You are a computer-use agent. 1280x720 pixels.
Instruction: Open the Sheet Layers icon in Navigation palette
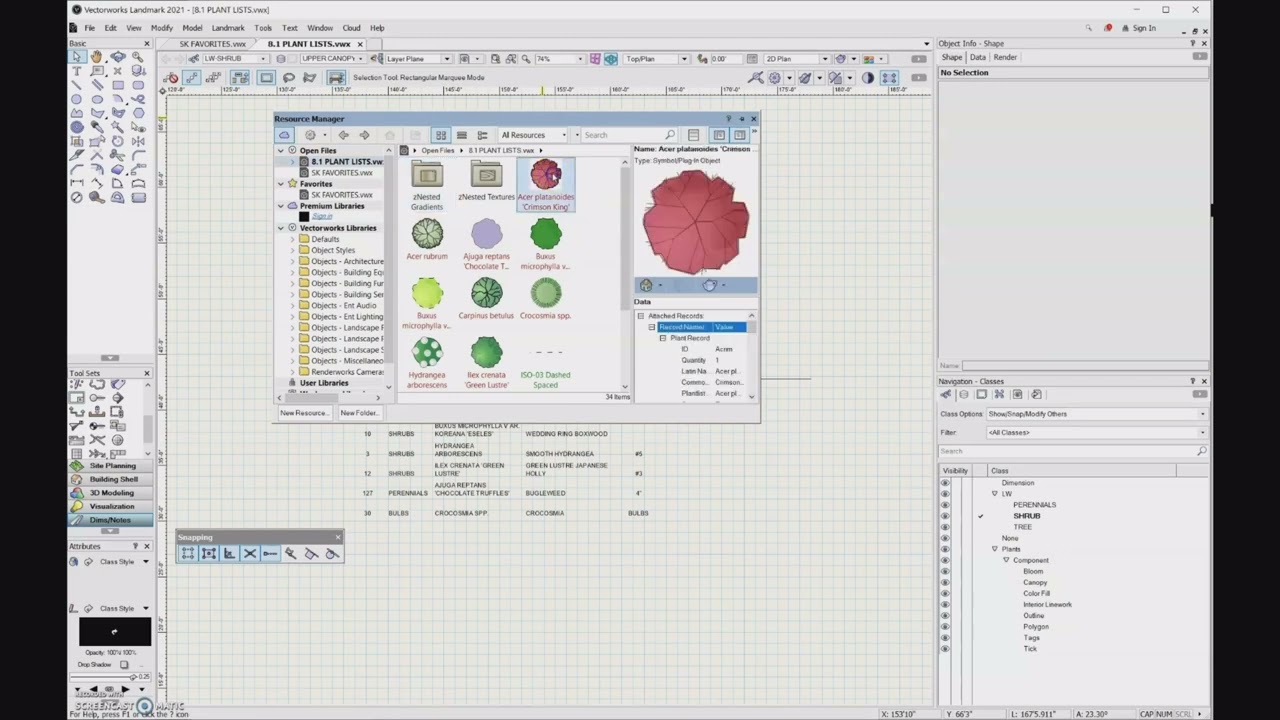tap(982, 394)
